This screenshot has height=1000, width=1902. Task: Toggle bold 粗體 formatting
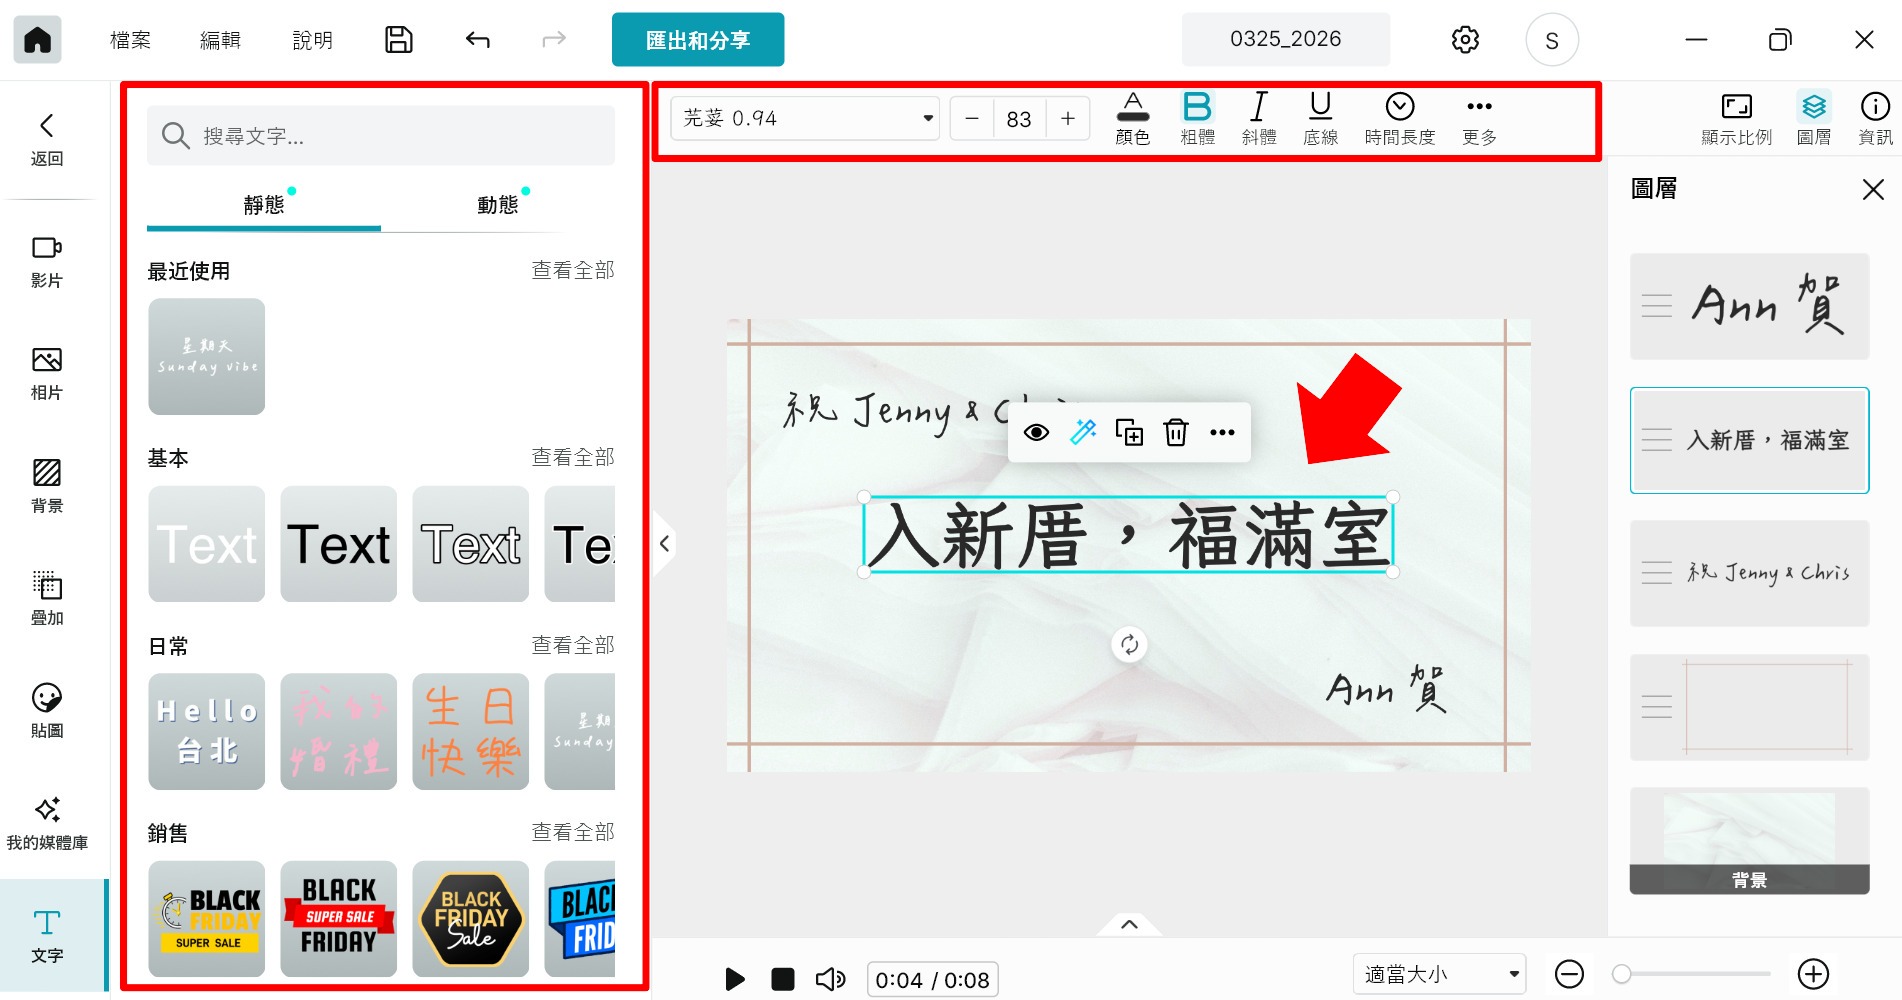(1197, 117)
